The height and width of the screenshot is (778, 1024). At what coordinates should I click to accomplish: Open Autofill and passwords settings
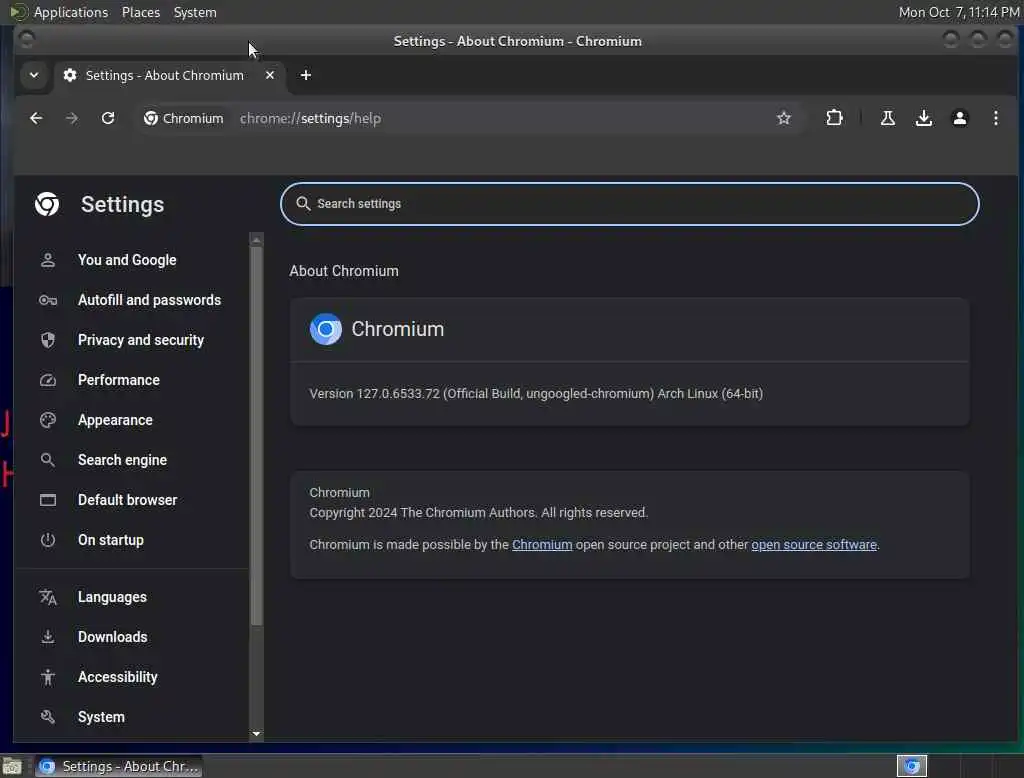tap(149, 300)
